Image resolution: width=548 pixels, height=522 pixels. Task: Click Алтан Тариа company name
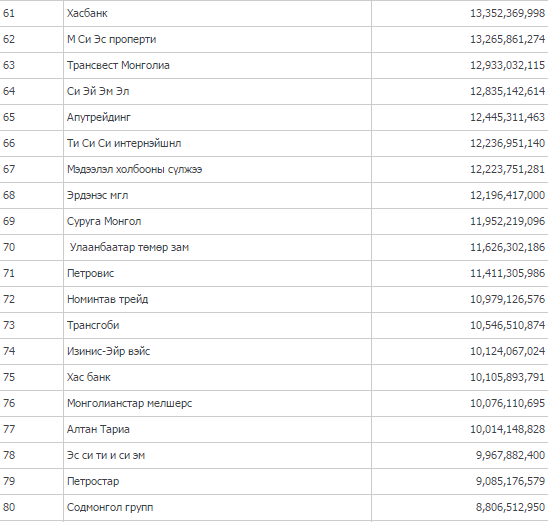pos(98,429)
